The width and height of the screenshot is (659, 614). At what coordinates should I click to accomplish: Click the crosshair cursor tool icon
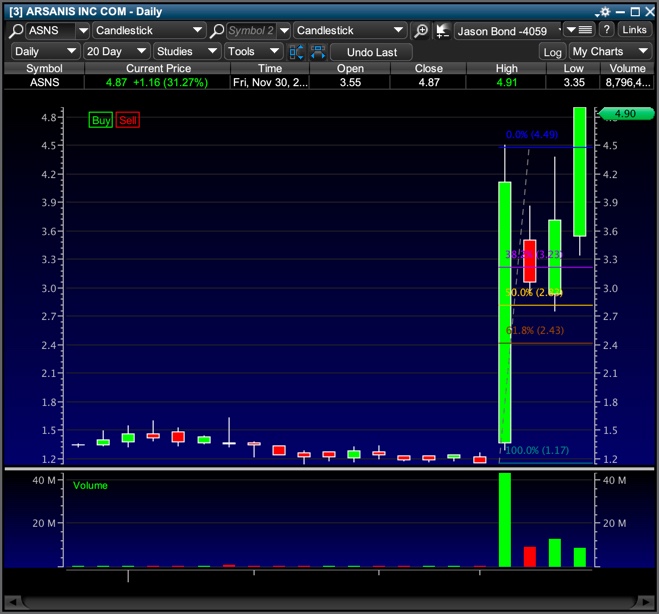tap(442, 31)
